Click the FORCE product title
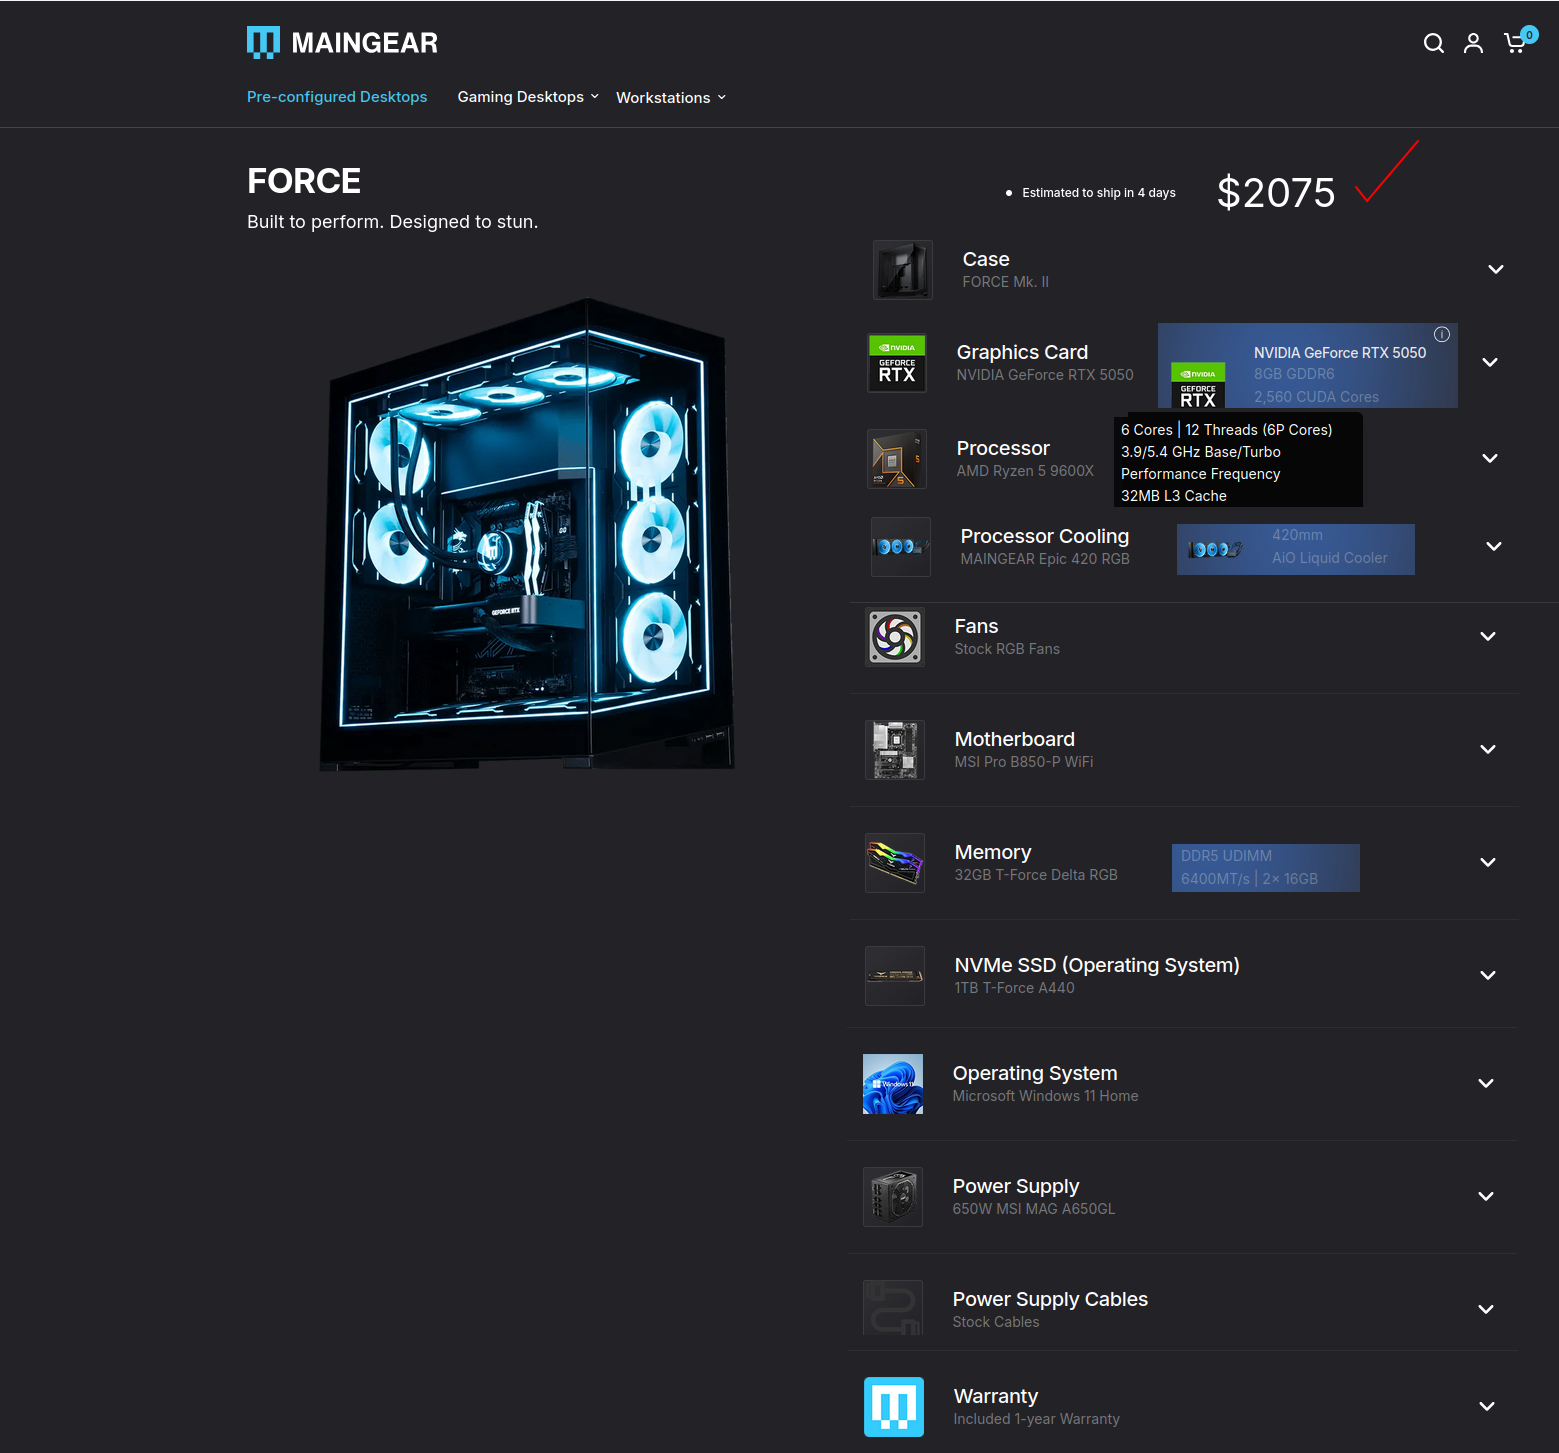The width and height of the screenshot is (1559, 1453). pos(304,181)
